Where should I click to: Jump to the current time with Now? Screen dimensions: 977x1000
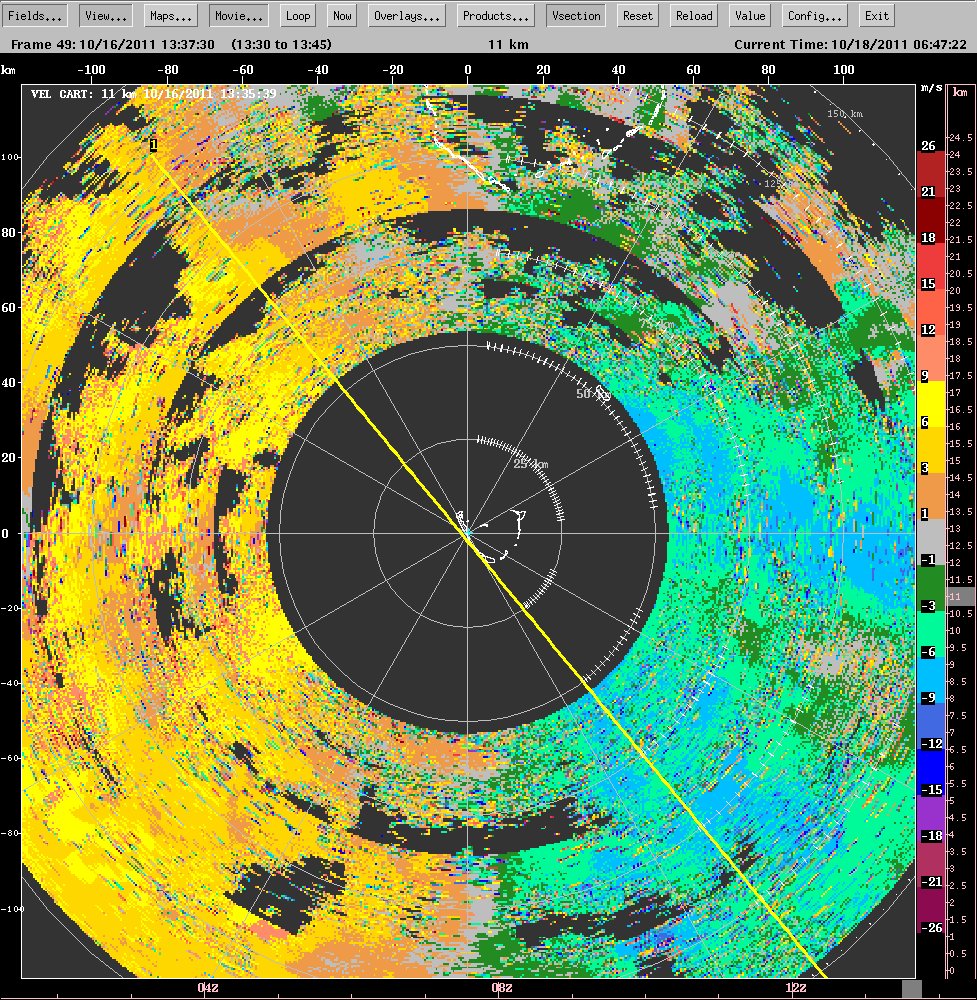(342, 16)
